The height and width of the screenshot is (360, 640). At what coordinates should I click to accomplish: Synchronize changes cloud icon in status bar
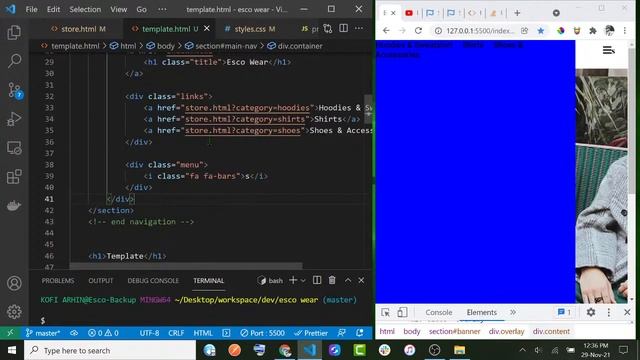coord(74,333)
